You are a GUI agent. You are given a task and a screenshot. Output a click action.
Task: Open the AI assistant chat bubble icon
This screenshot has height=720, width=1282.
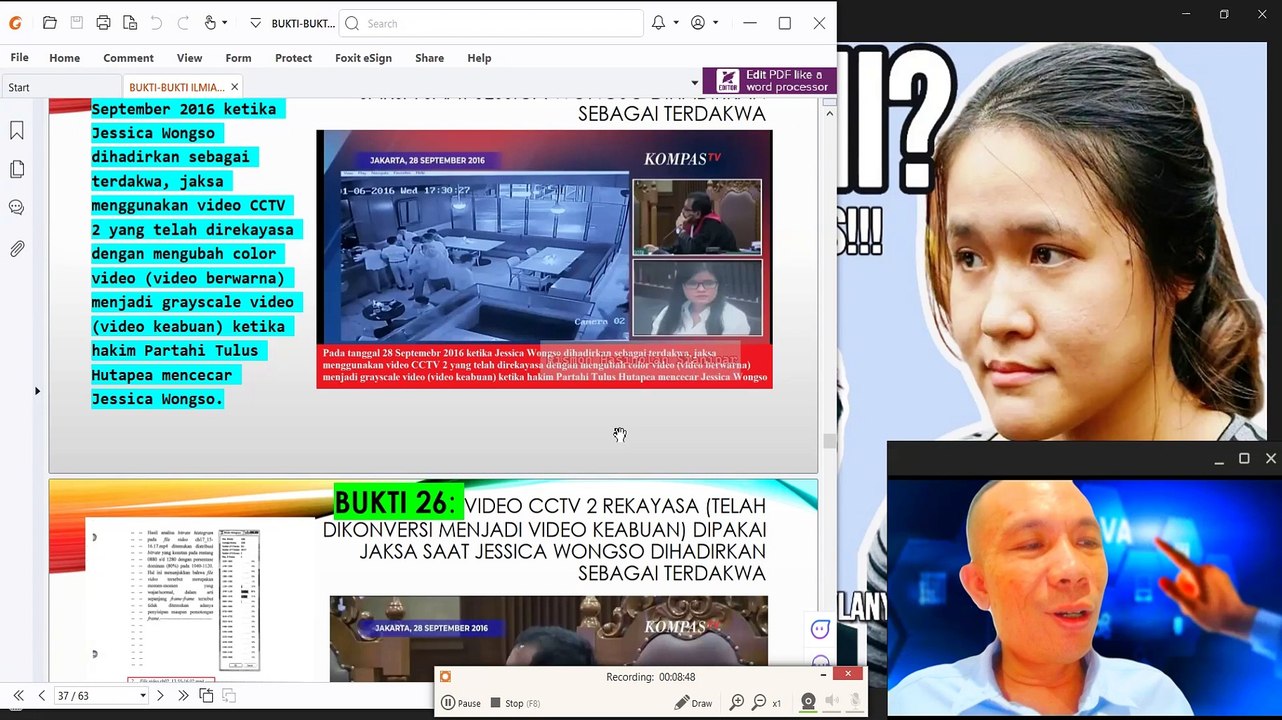[x=820, y=629]
